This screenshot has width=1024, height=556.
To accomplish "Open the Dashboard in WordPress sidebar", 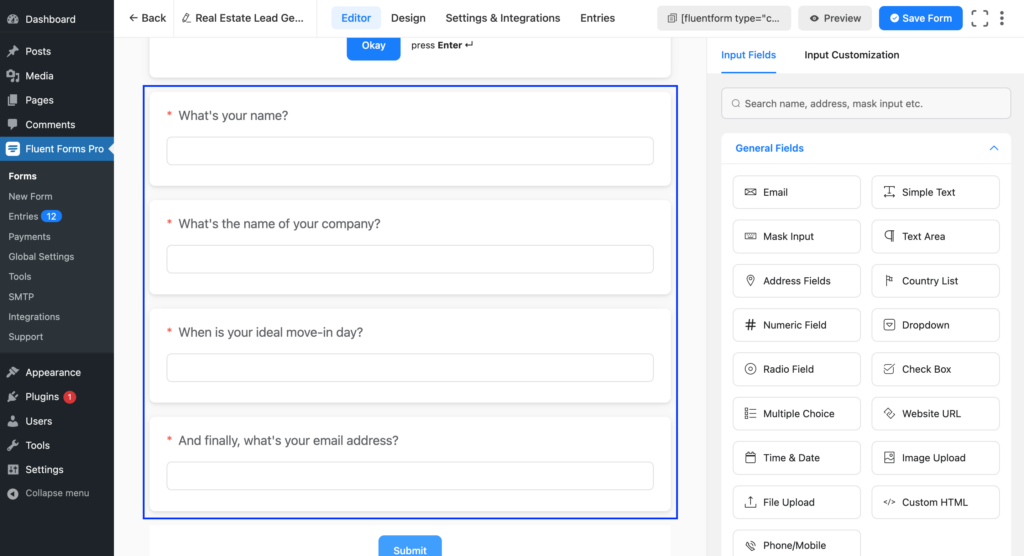I will [x=57, y=19].
